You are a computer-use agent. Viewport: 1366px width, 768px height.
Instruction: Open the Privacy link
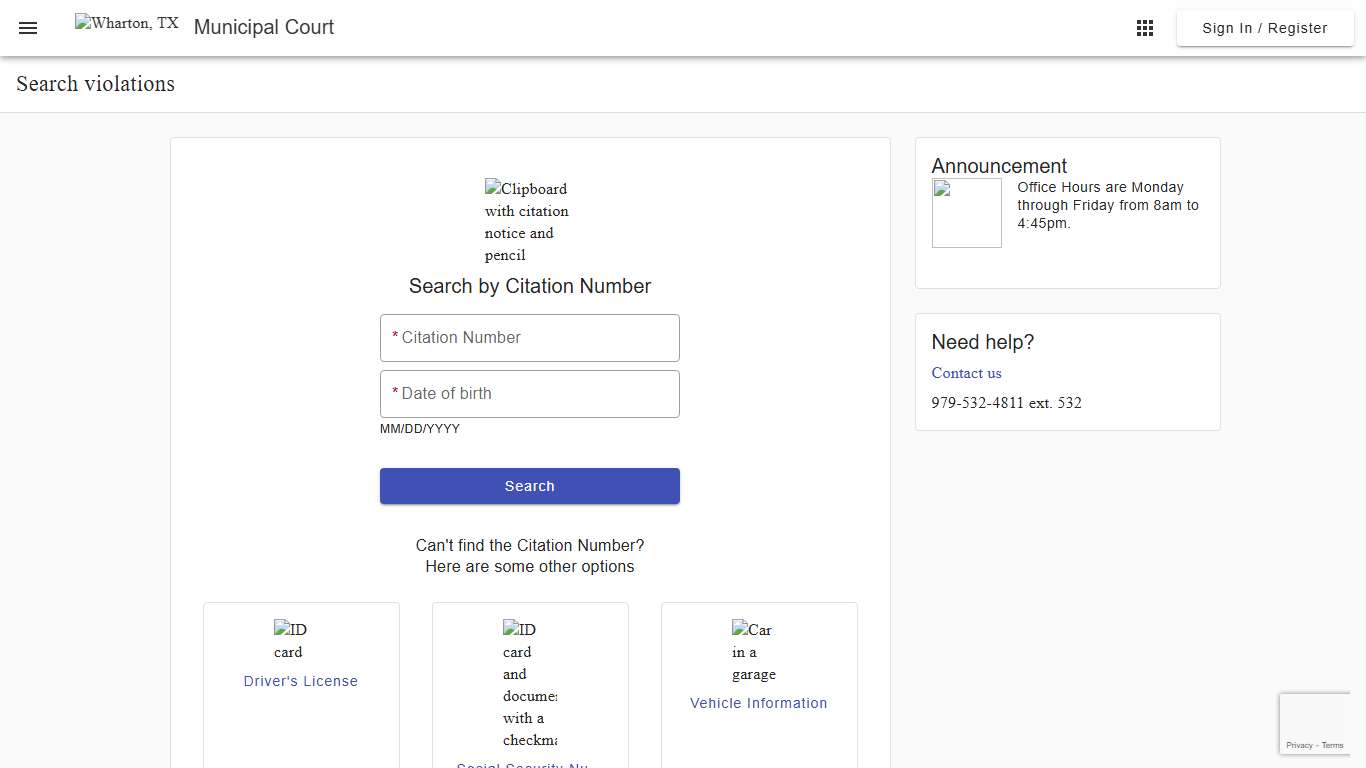[1302, 745]
